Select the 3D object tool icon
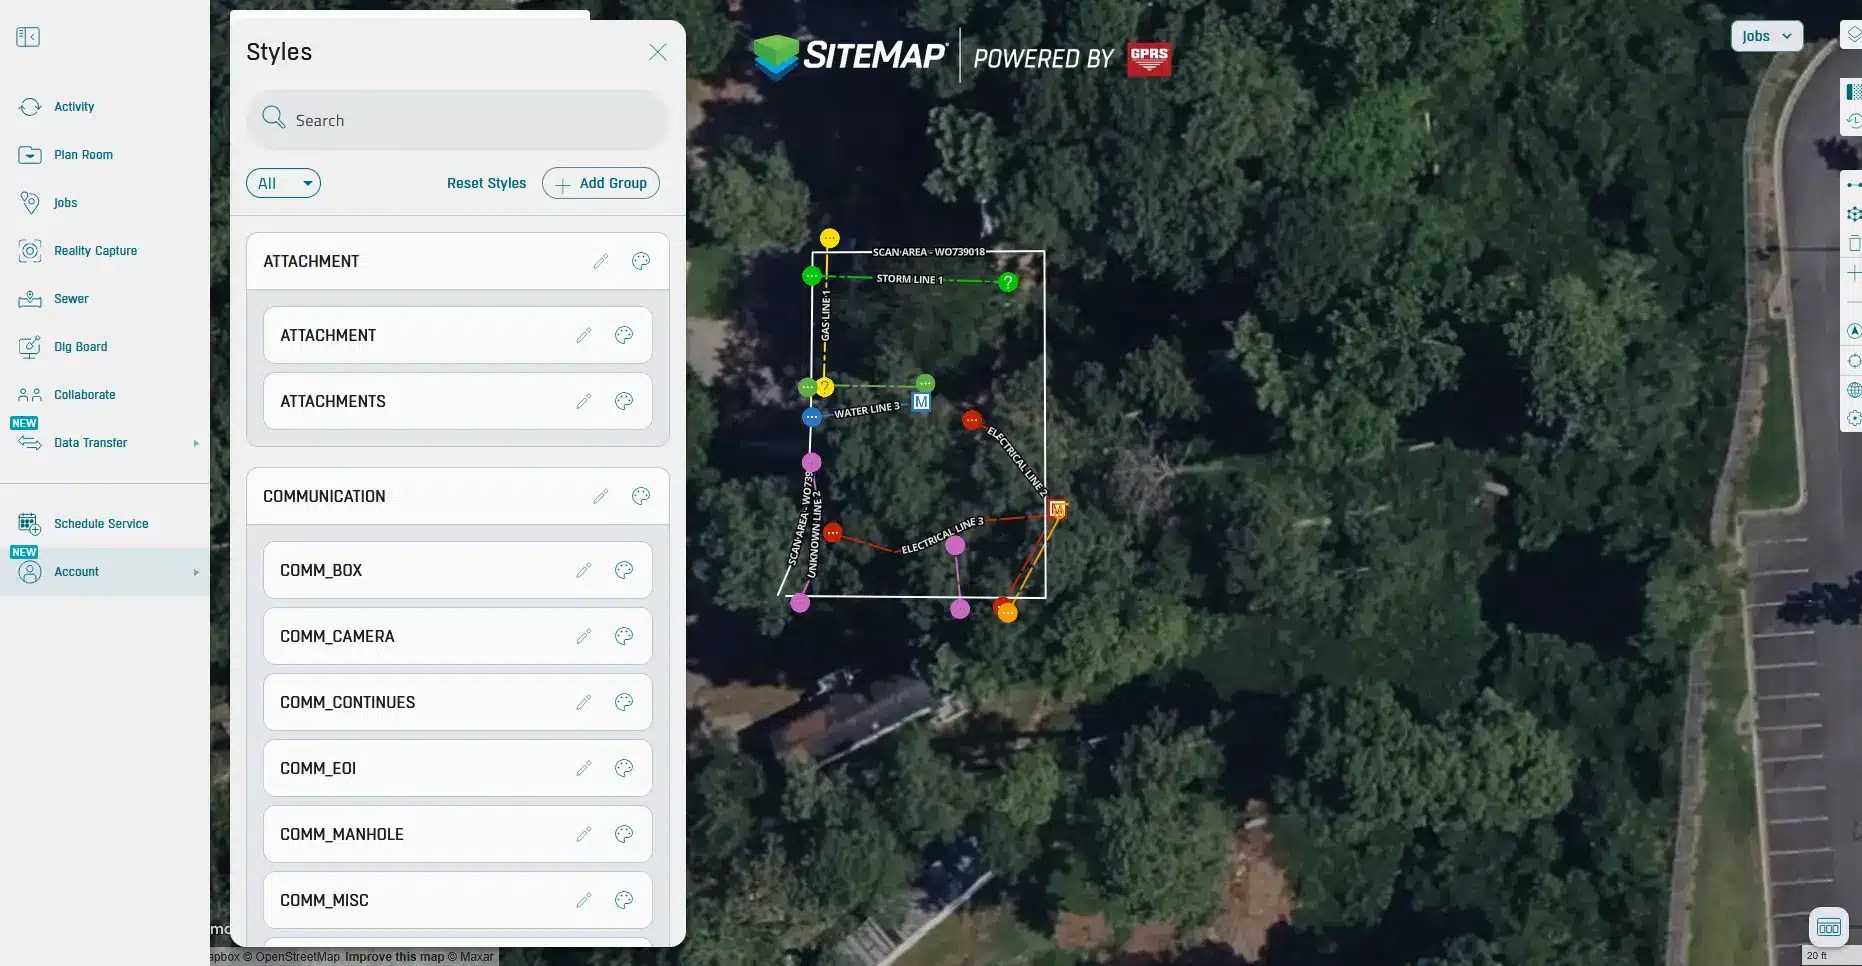Viewport: 1862px width, 966px height. click(1855, 214)
